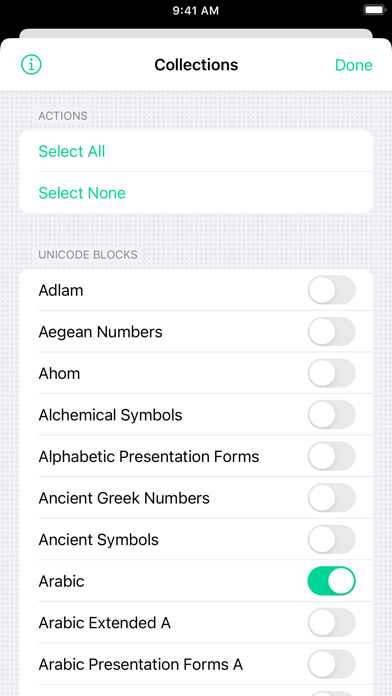Enable the Adlam block switch

[332, 290]
